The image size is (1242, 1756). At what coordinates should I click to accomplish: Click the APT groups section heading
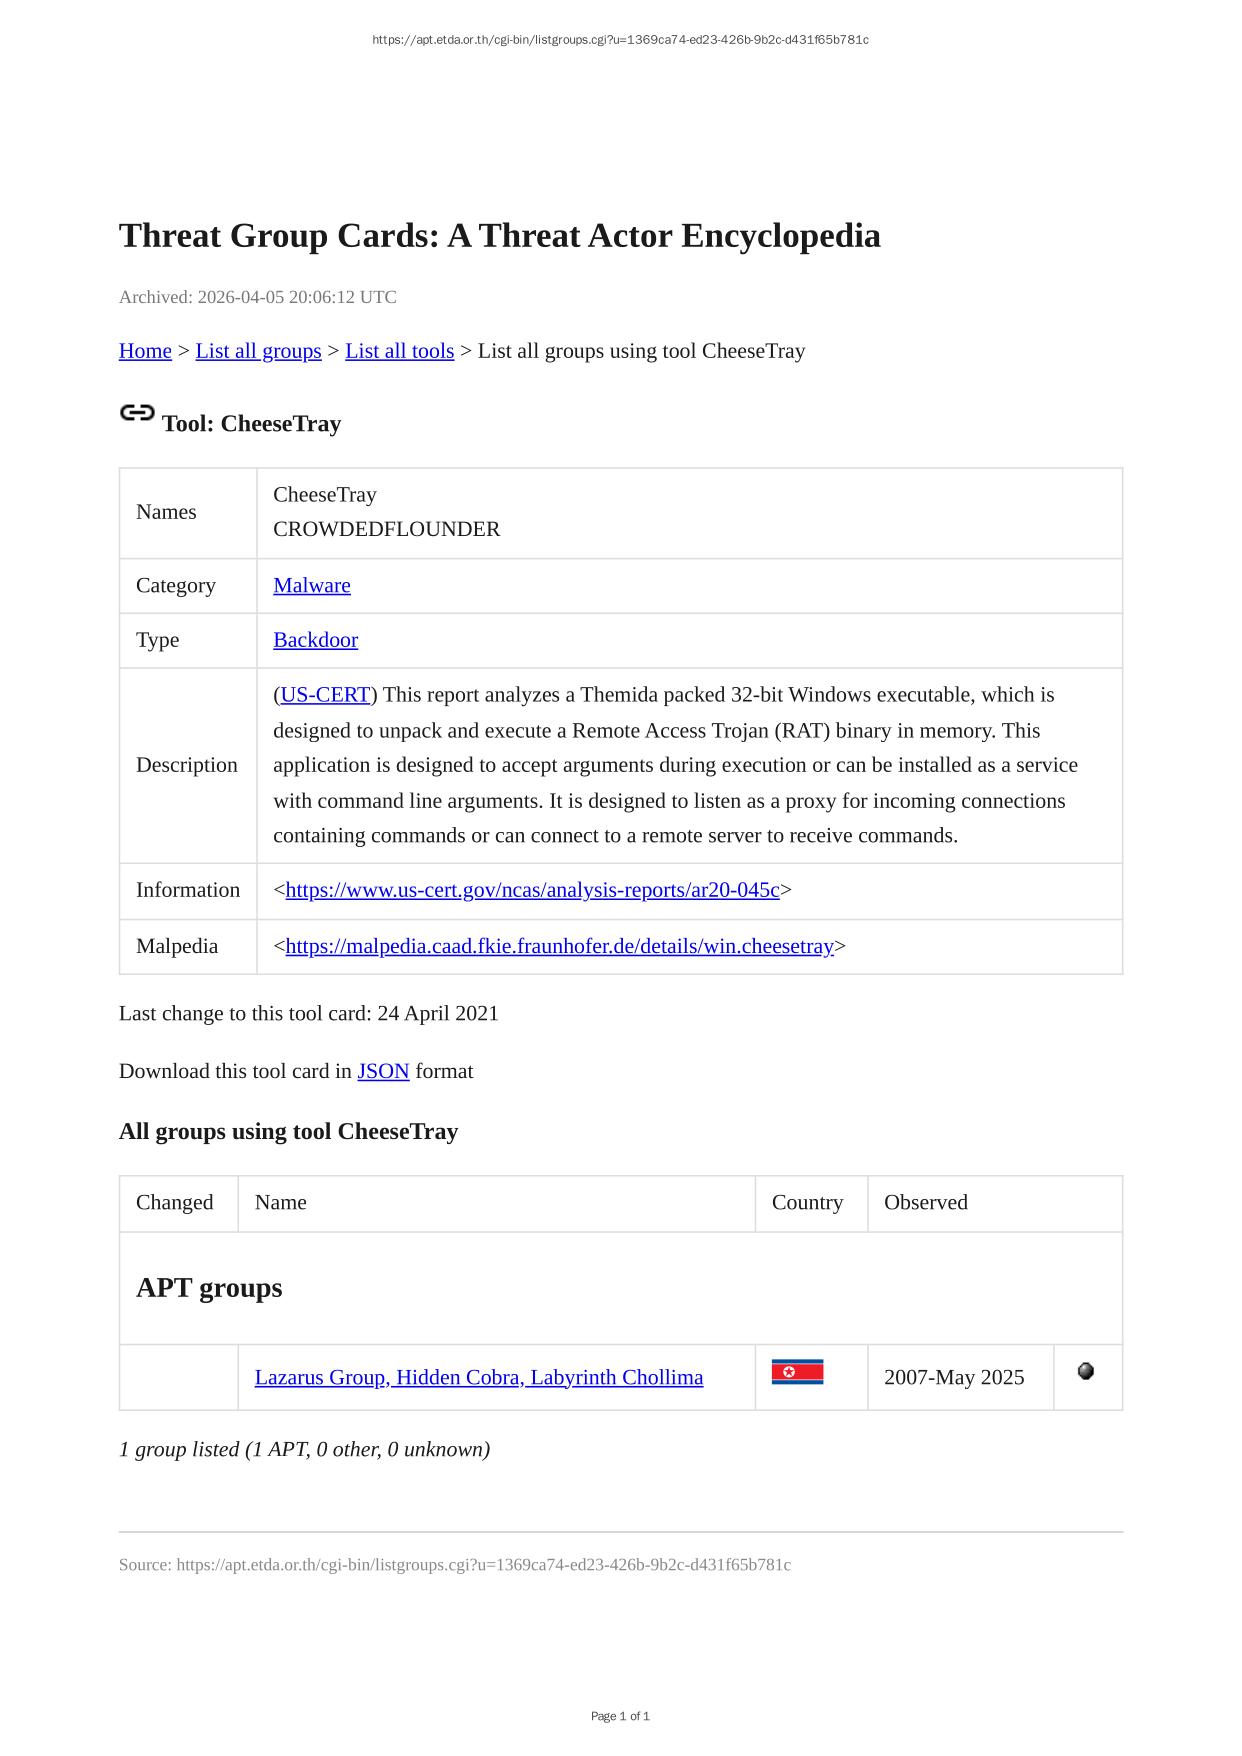[x=209, y=1287]
